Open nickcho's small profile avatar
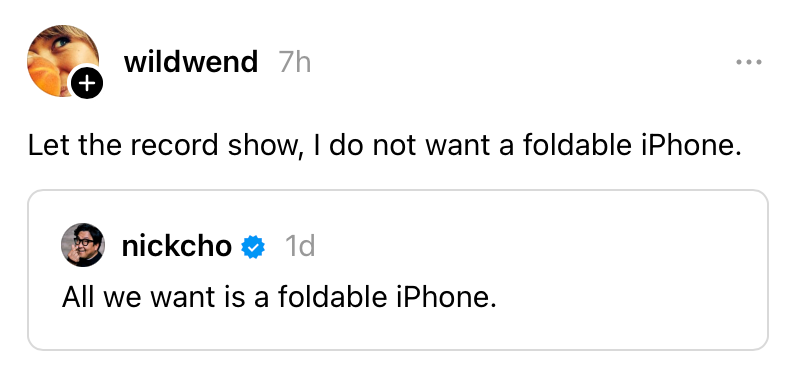The height and width of the screenshot is (372, 790). 83,245
